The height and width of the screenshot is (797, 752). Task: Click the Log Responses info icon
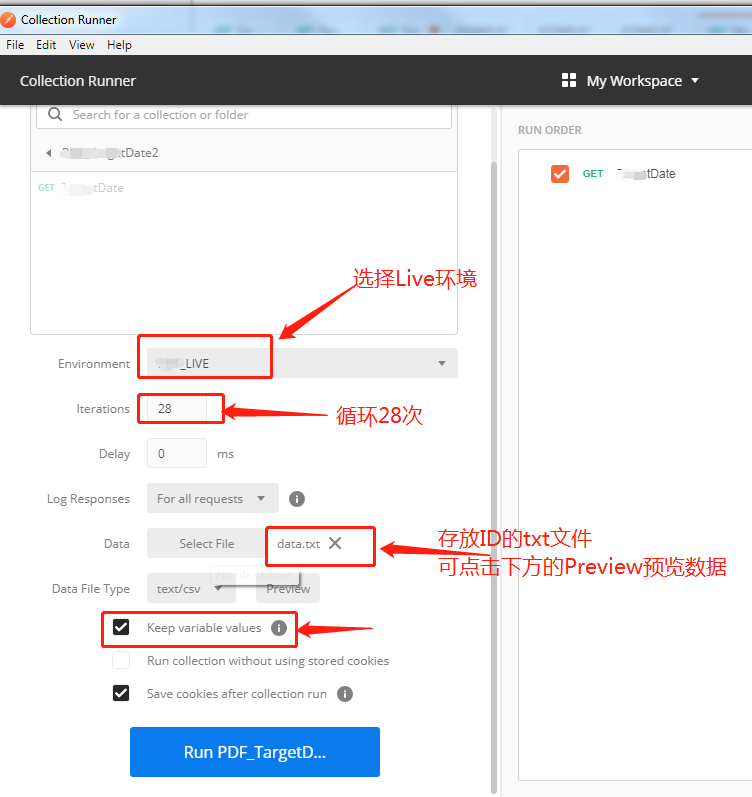pos(297,499)
